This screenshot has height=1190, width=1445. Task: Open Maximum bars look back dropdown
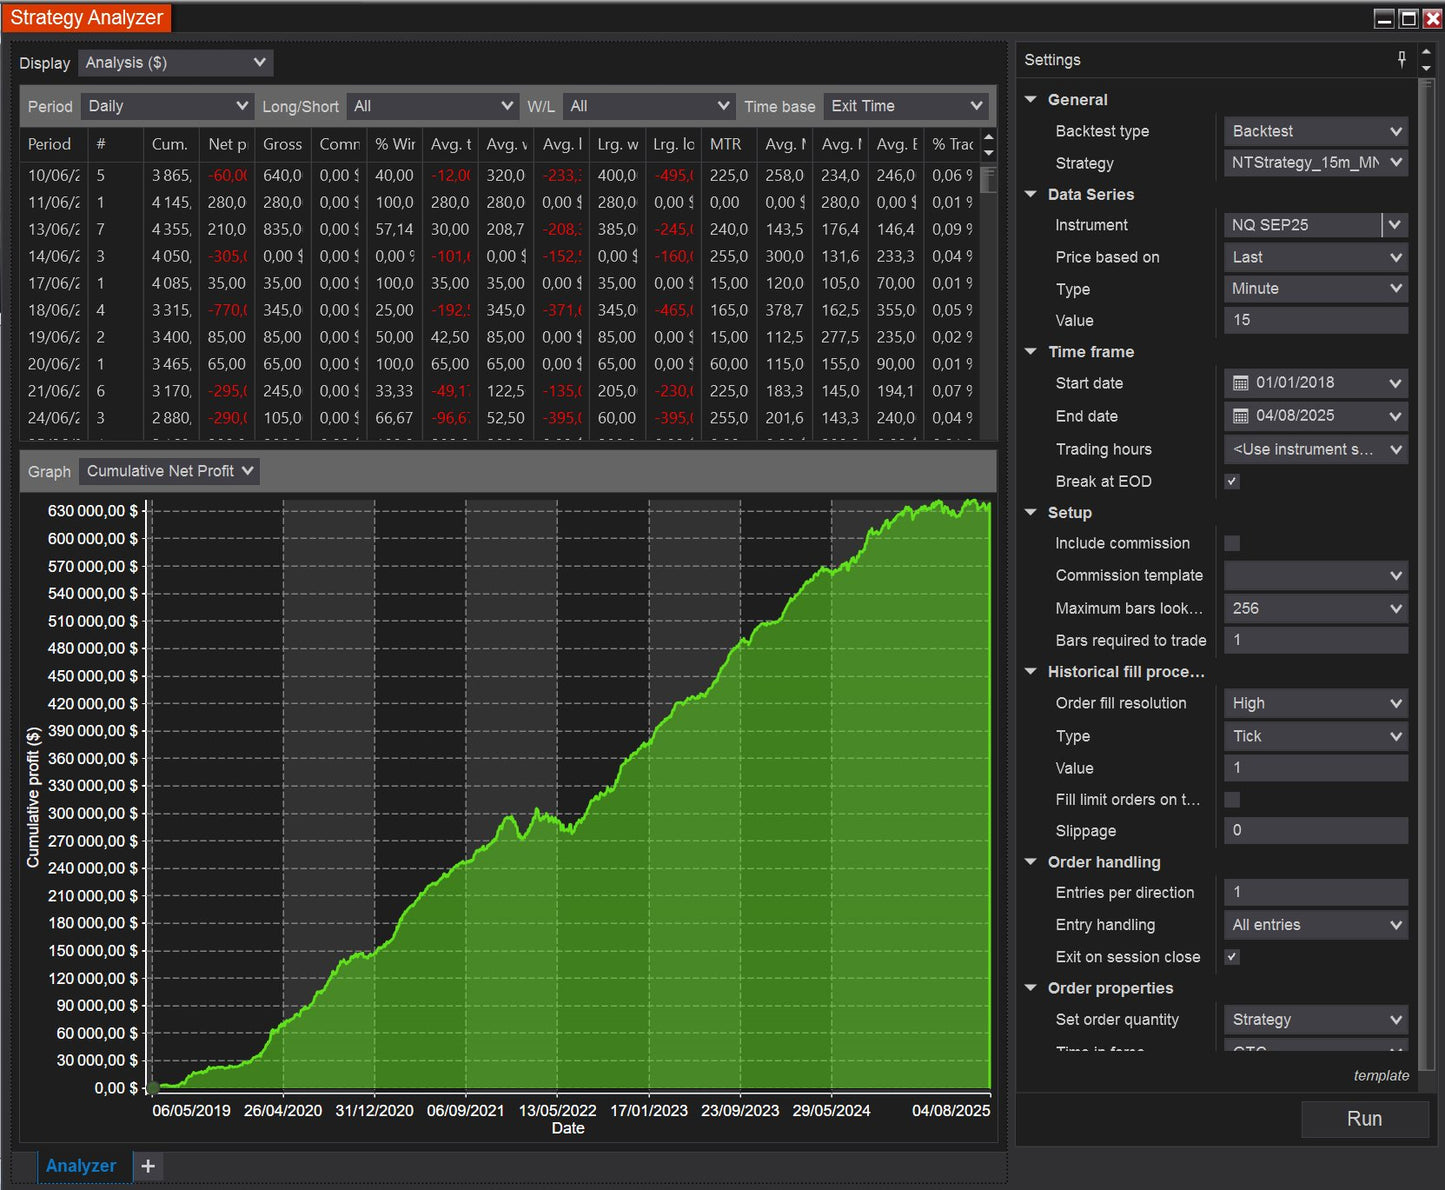click(x=1316, y=608)
